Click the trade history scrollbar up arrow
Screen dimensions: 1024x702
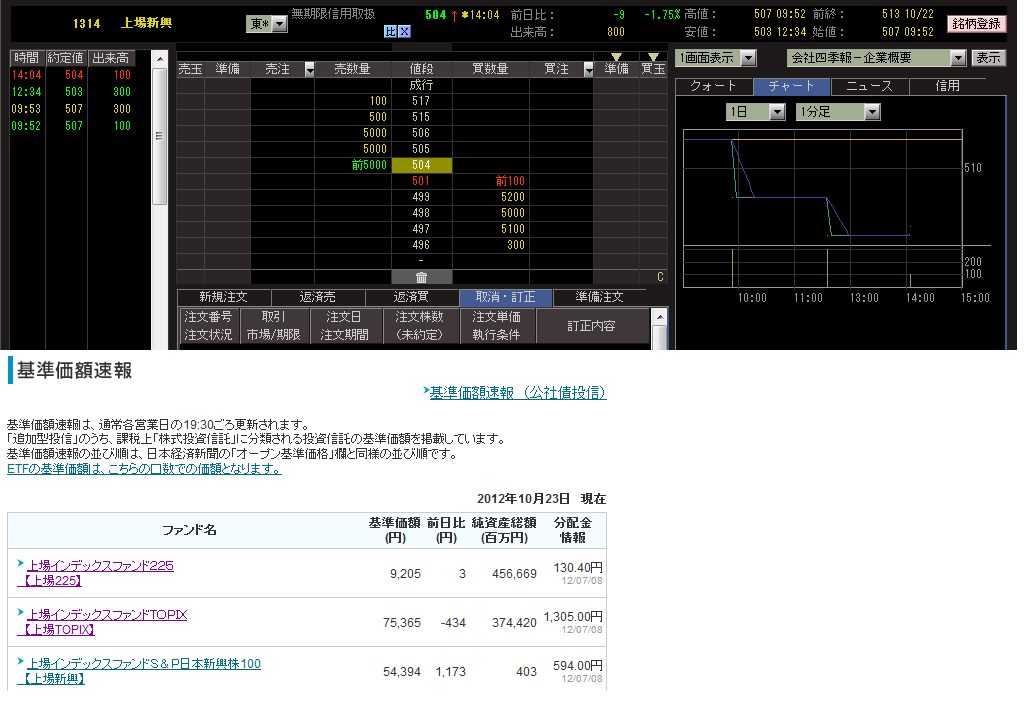[160, 59]
